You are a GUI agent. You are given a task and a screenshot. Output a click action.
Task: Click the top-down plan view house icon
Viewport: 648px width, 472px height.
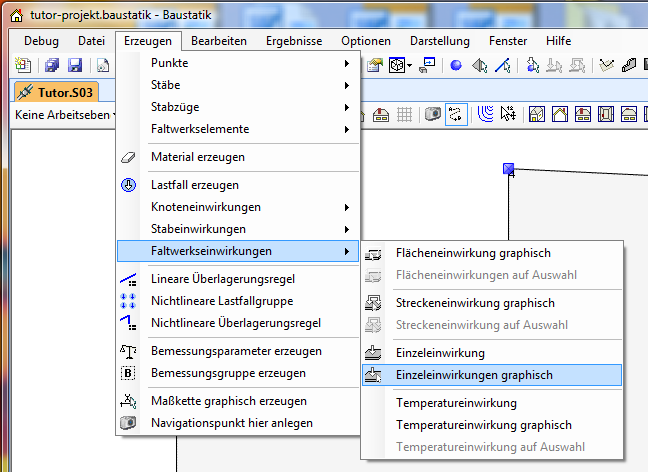(x=605, y=114)
